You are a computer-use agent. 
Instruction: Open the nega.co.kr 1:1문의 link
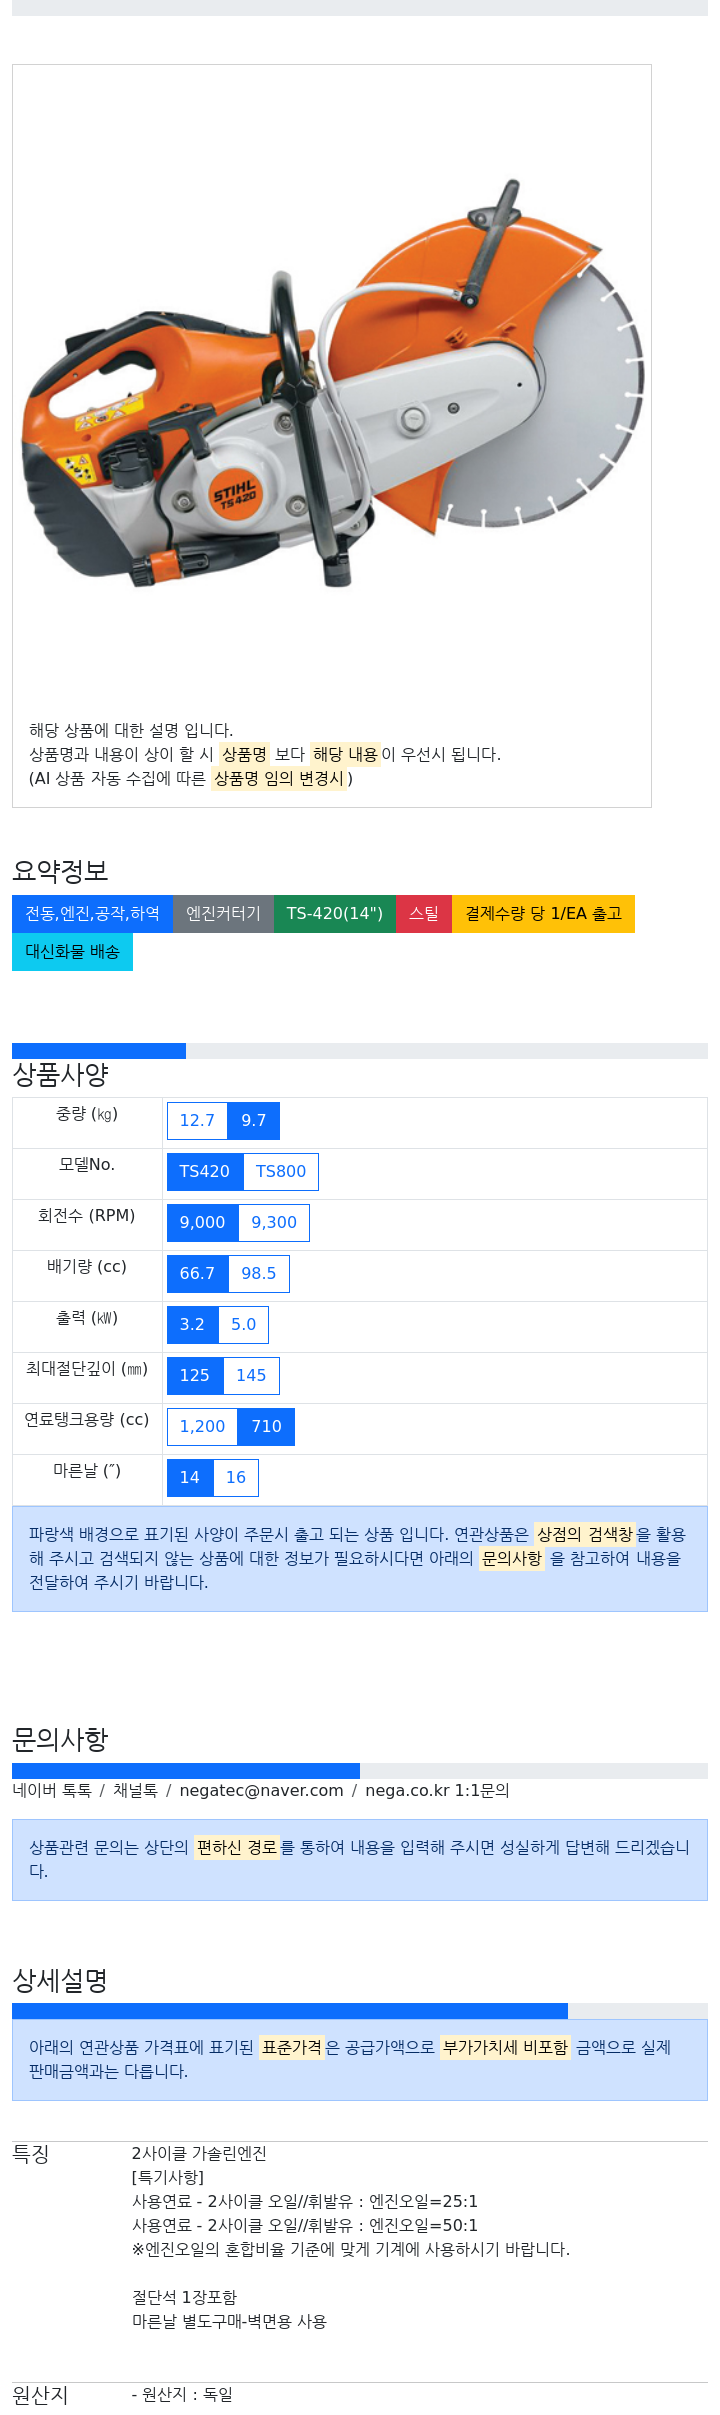[x=437, y=1791]
